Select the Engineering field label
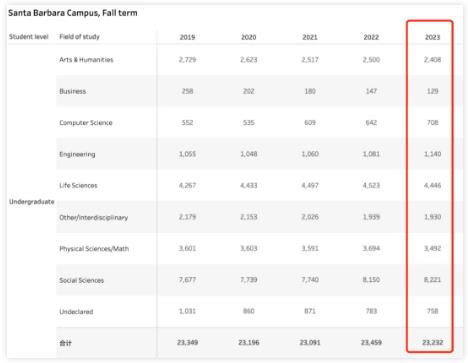 77,154
